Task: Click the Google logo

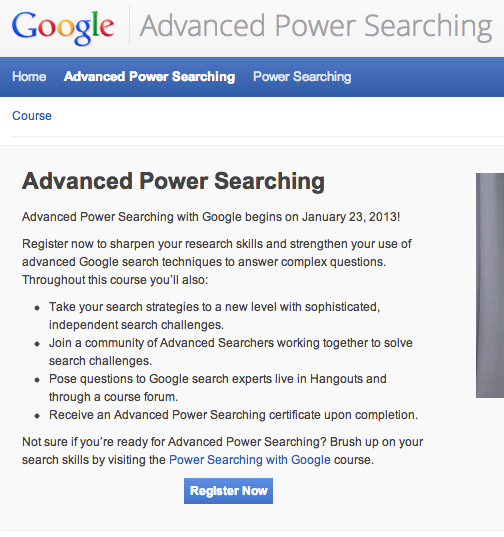Action: tap(63, 27)
